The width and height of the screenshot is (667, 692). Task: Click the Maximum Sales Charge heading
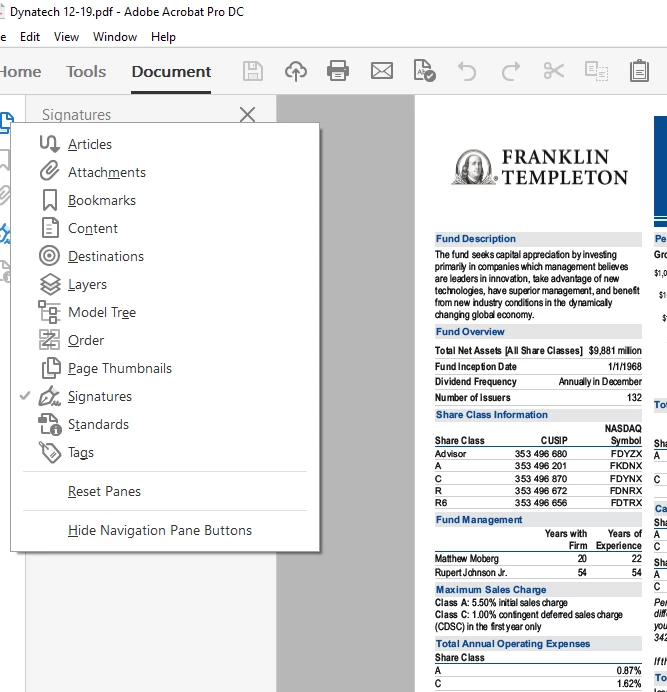point(491,590)
